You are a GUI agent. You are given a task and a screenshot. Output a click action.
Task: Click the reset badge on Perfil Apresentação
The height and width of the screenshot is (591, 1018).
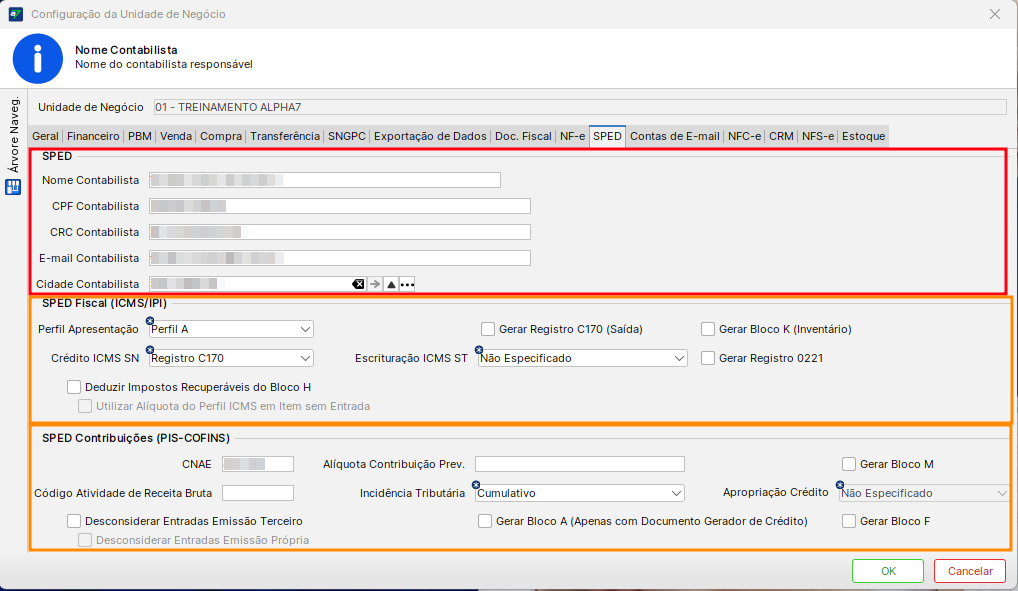[x=150, y=321]
